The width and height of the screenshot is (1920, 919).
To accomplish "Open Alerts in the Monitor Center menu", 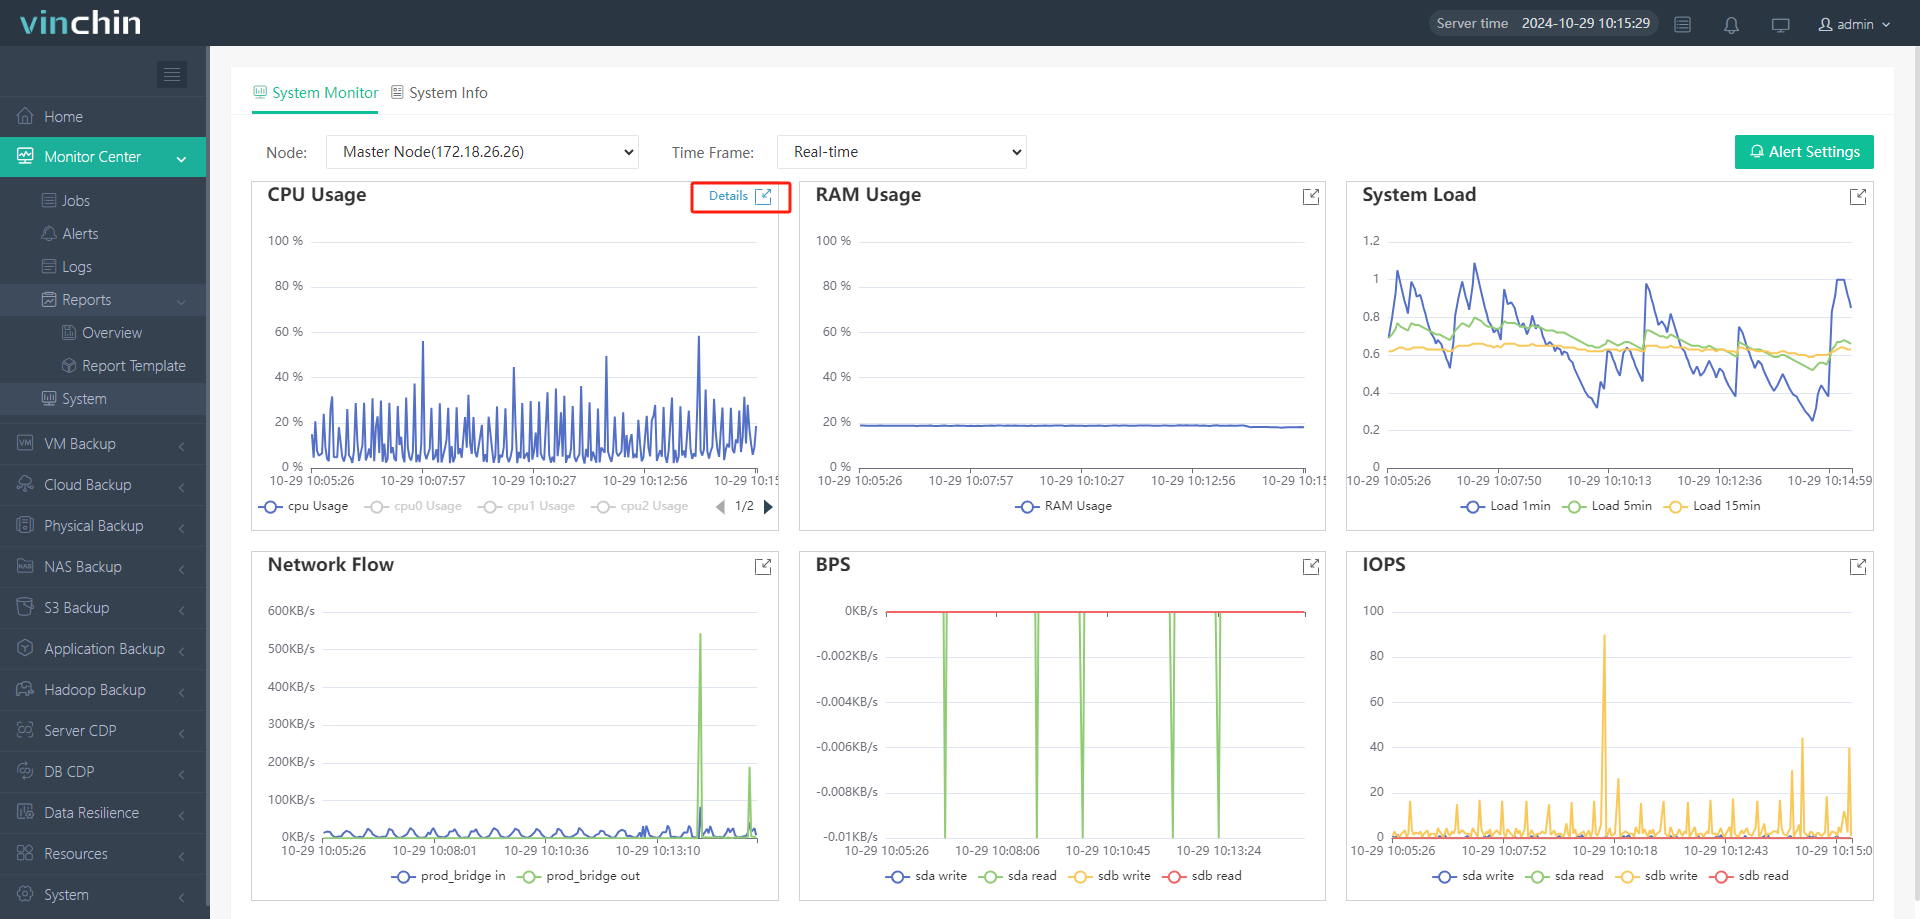I will pos(80,234).
